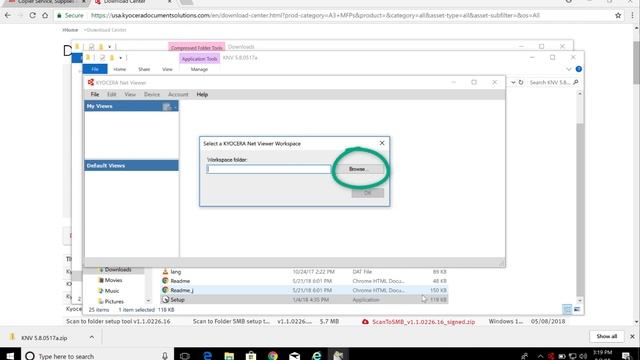Click the Properties icon in KNV Quick Access Toolbar

coord(102,58)
